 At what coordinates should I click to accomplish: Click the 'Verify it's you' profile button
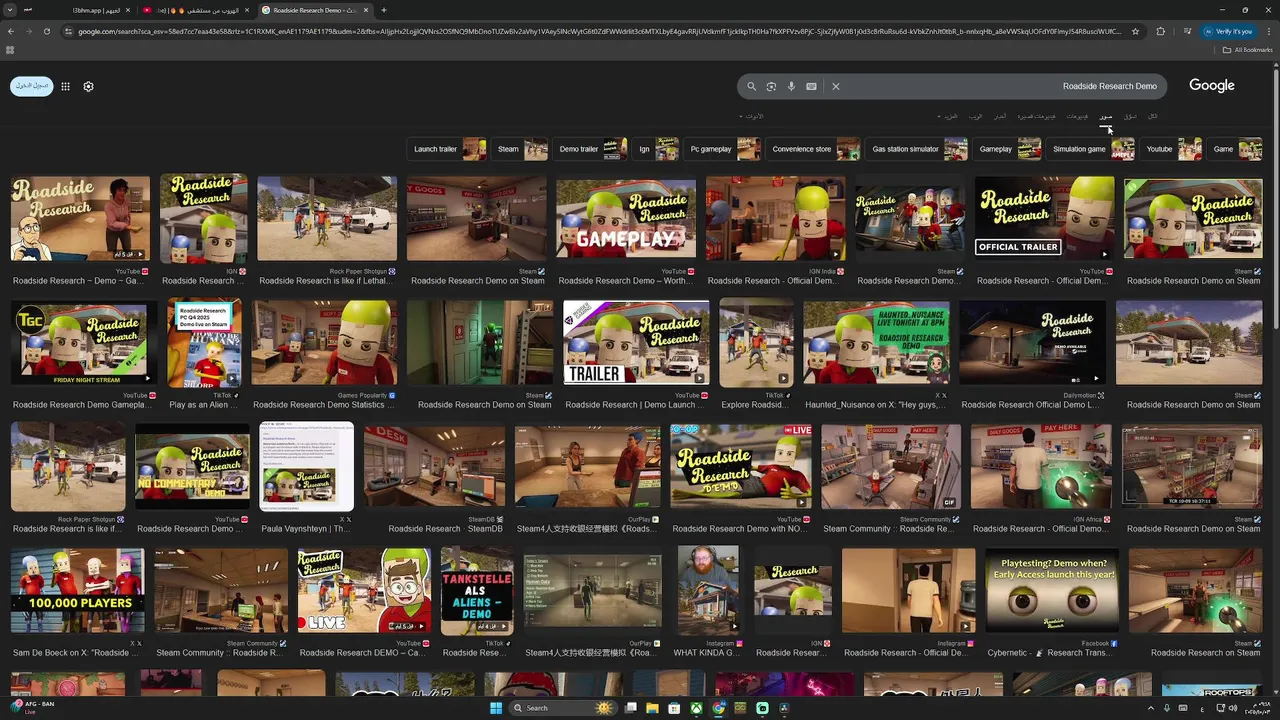pyautogui.click(x=1228, y=31)
